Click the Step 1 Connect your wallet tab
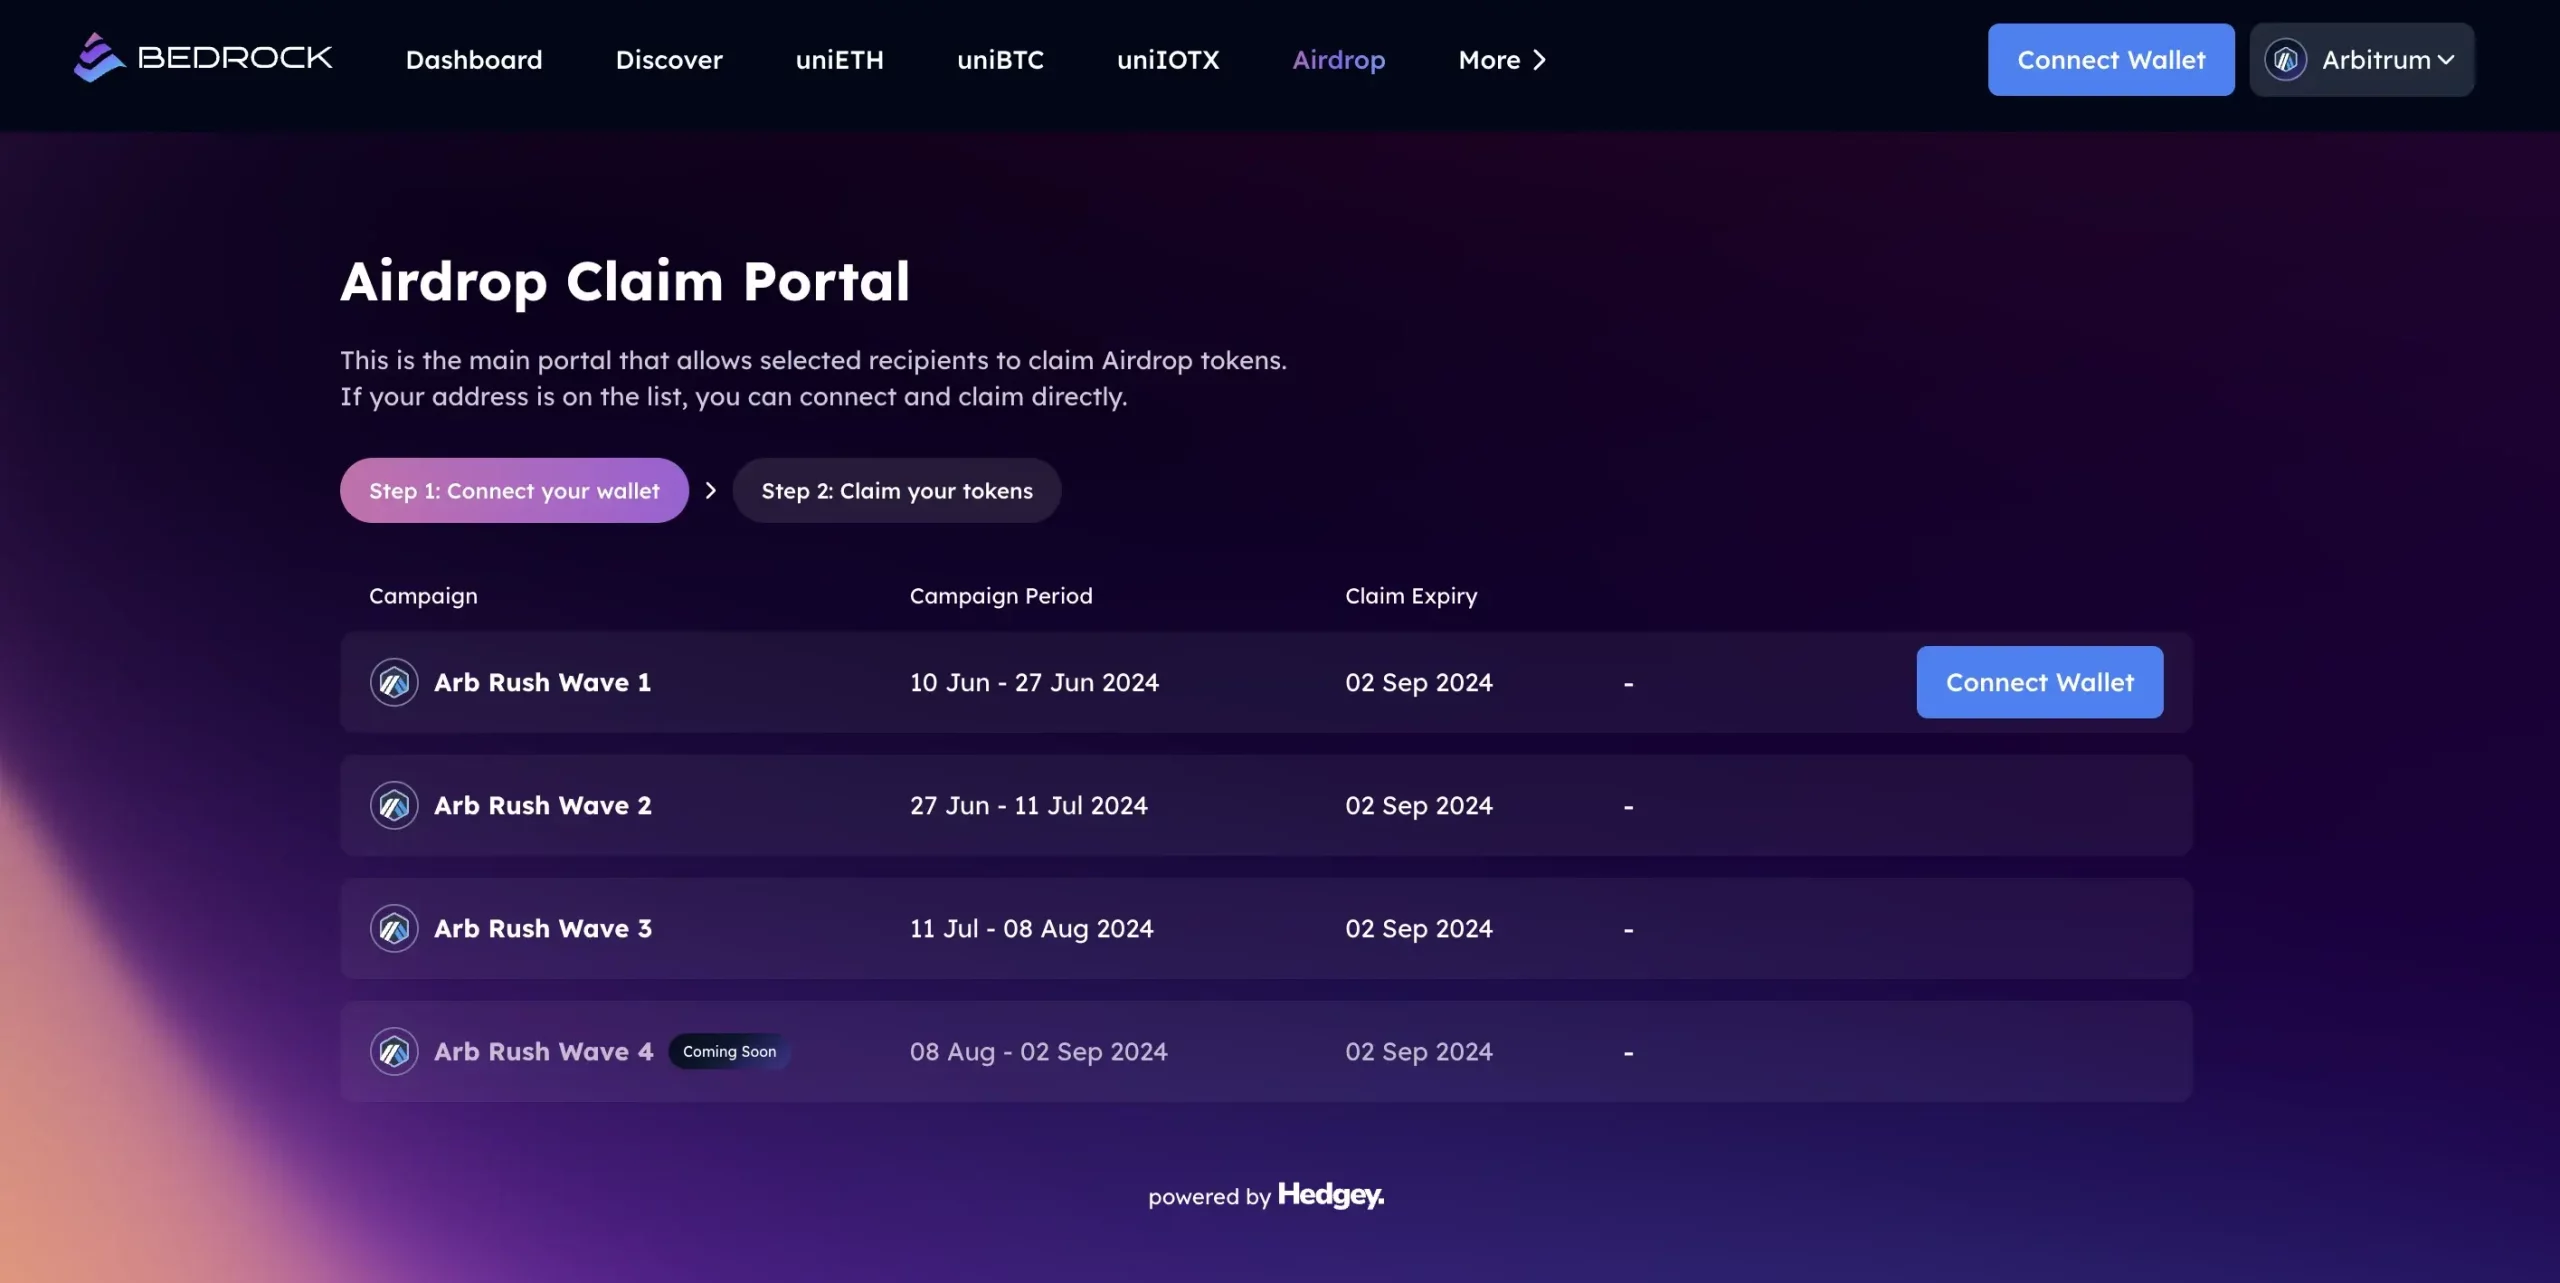 tap(514, 489)
